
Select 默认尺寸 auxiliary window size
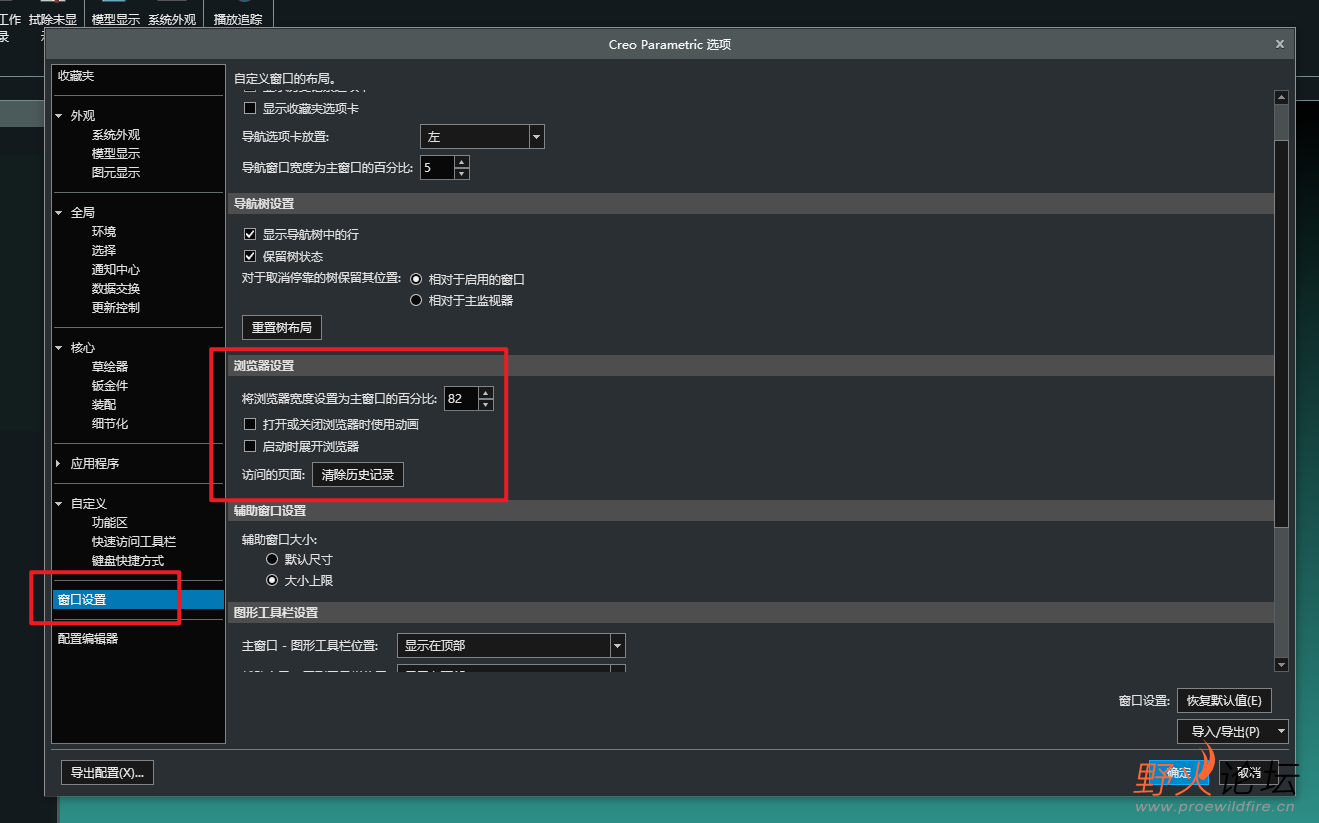(271, 560)
